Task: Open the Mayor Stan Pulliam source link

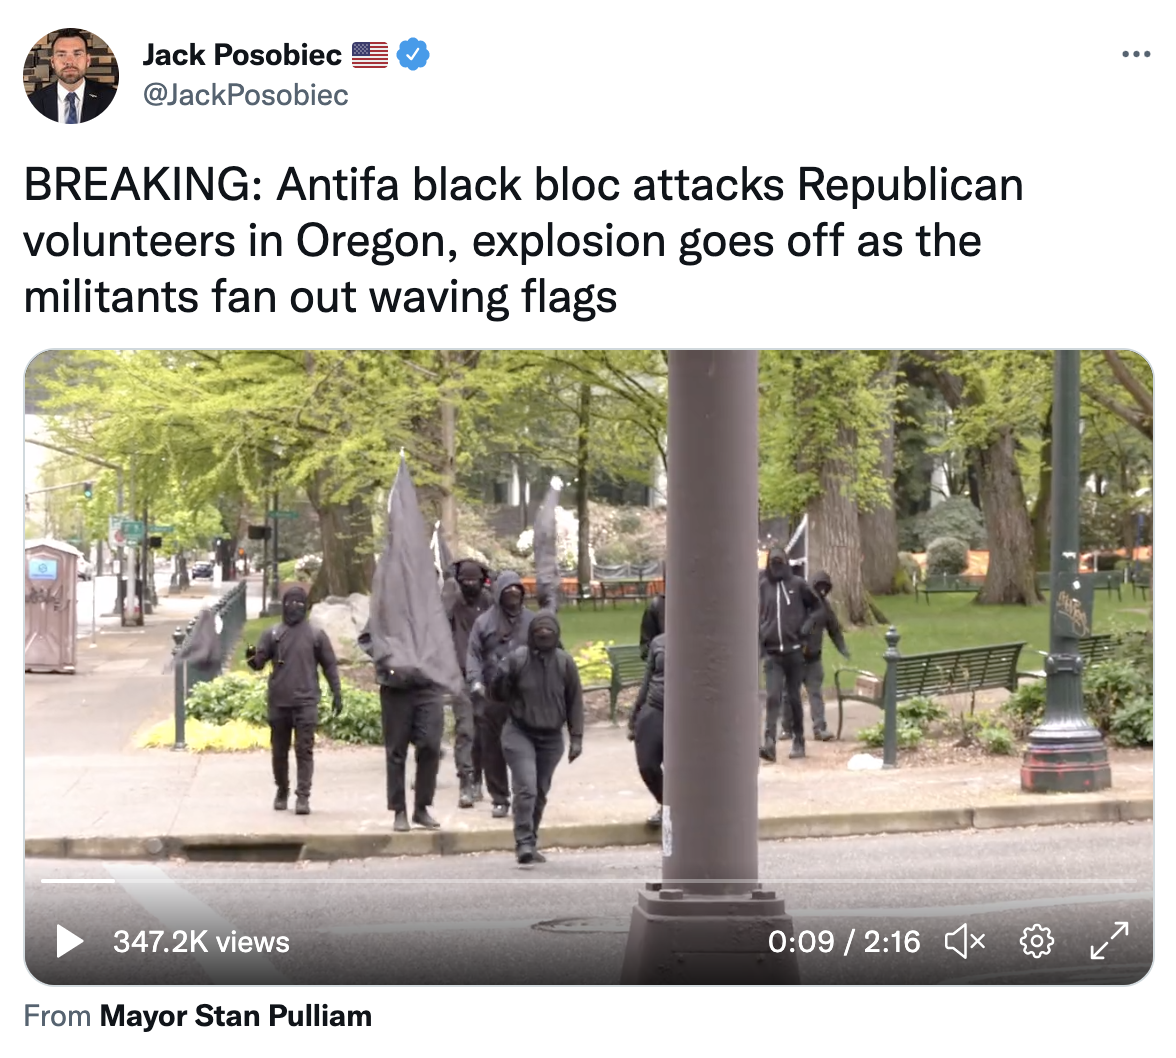Action: coord(236,1016)
